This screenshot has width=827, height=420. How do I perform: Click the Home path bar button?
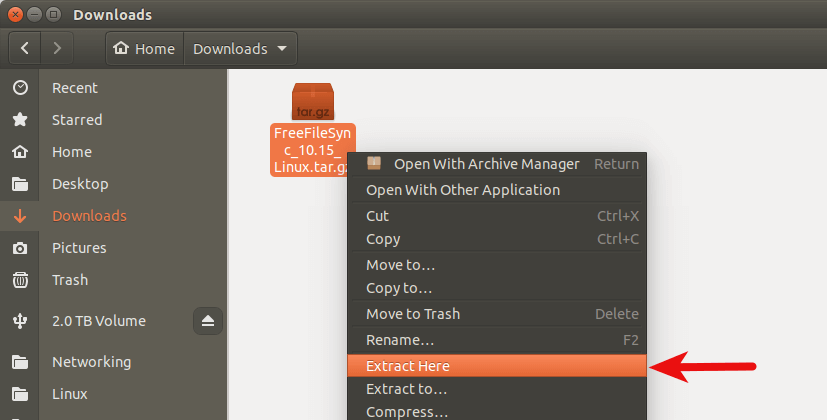(145, 48)
